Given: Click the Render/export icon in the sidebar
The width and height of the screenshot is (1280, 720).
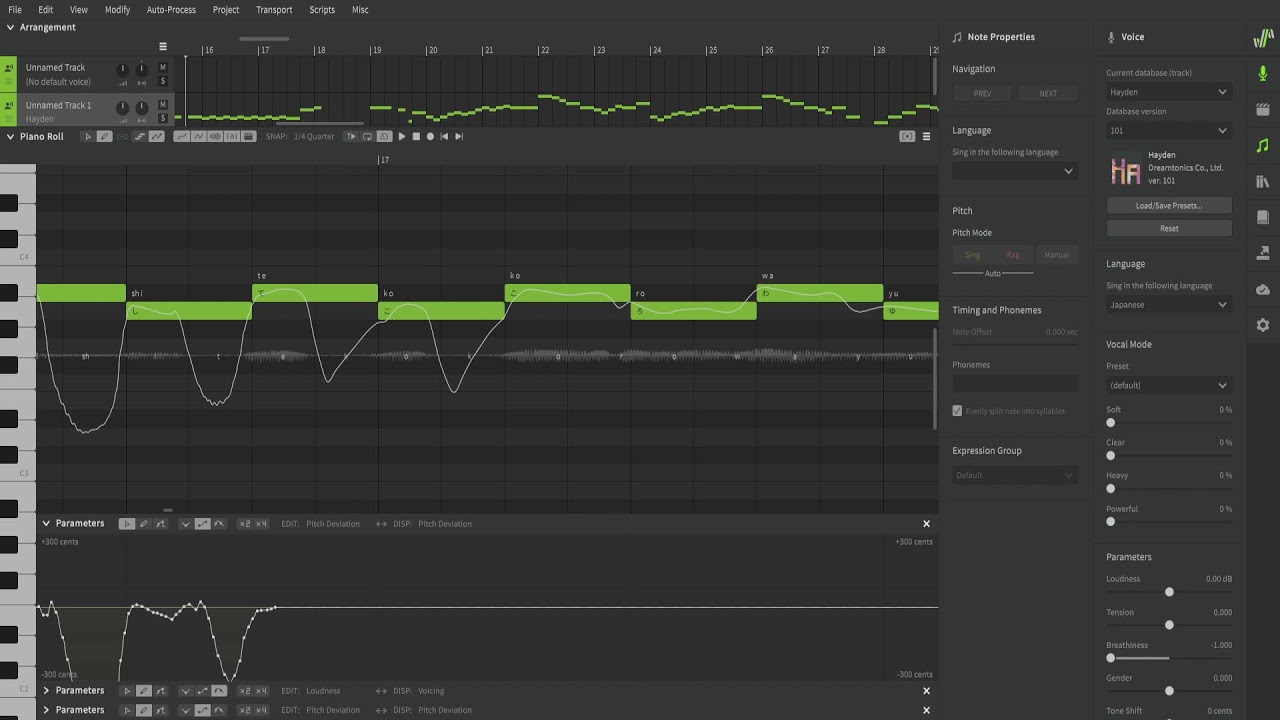Looking at the screenshot, I should (1263, 253).
